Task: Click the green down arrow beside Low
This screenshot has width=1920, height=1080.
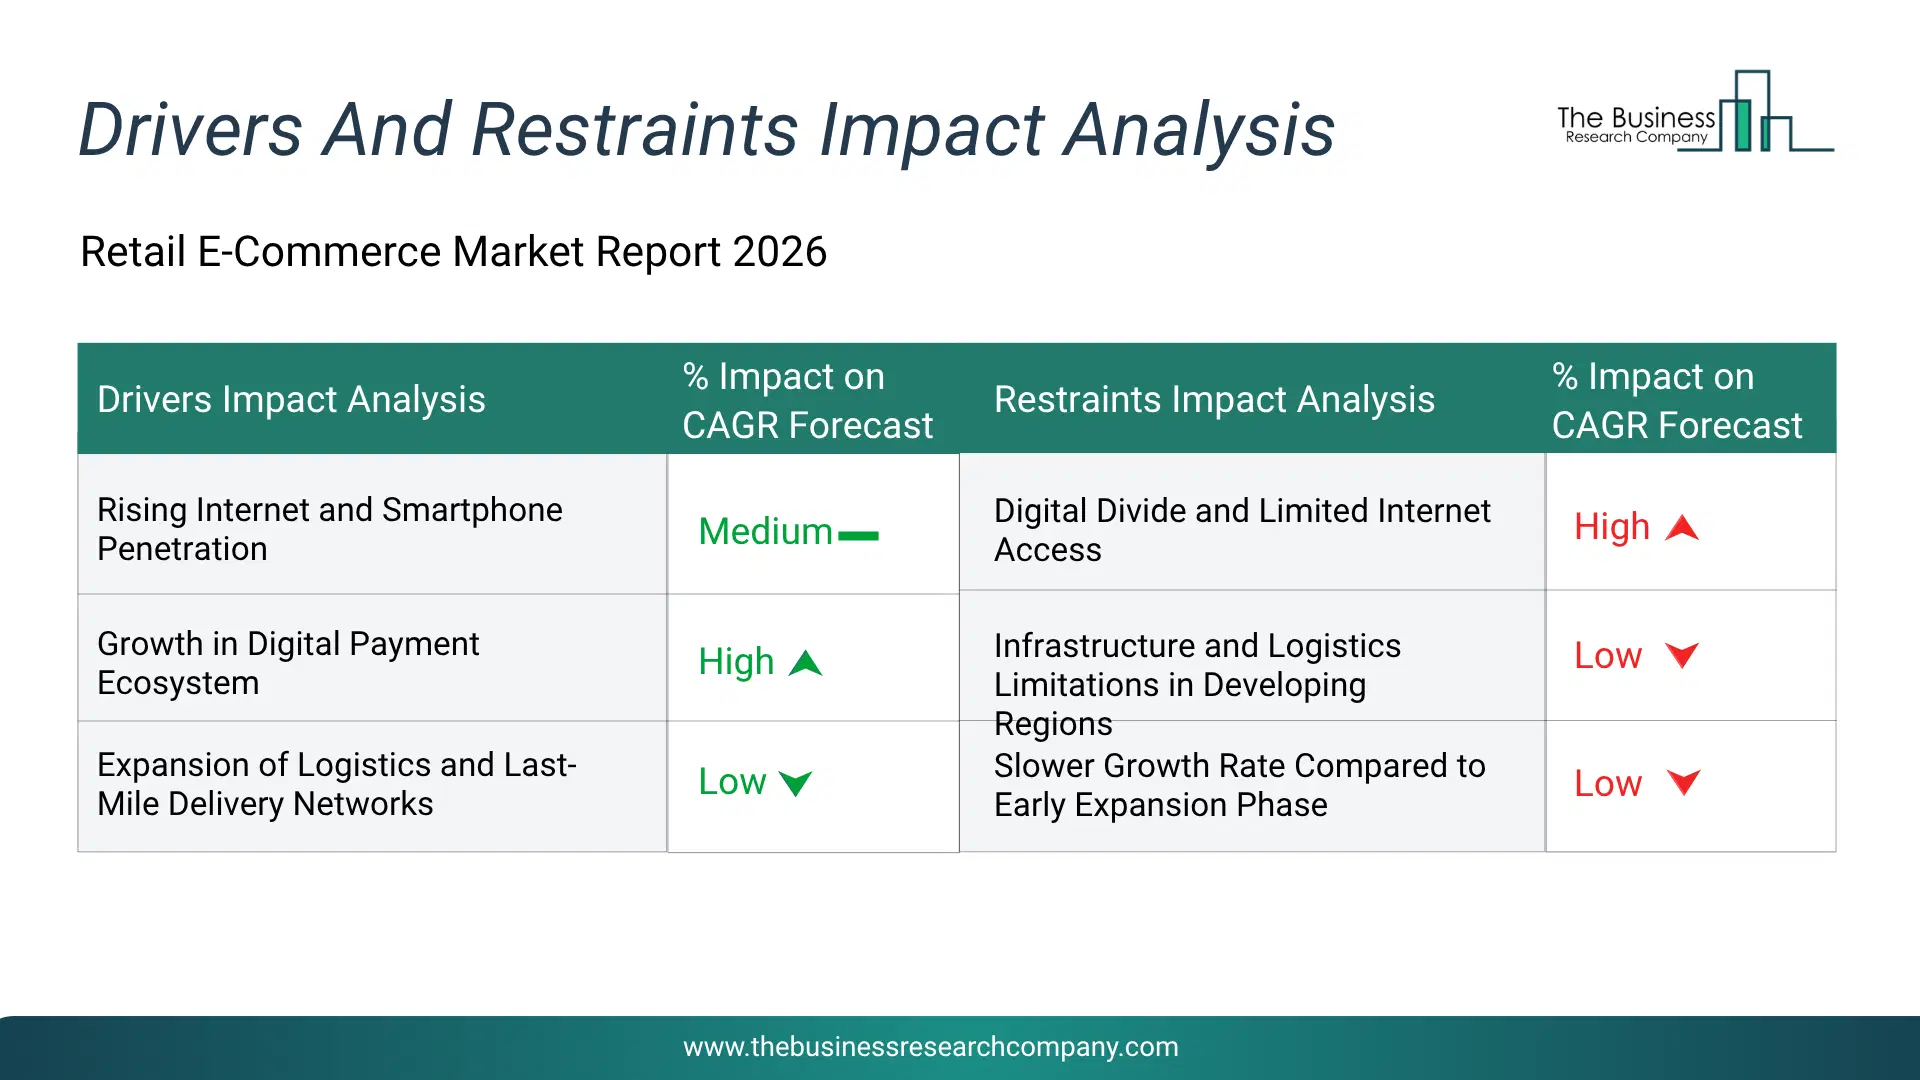Action: (796, 783)
